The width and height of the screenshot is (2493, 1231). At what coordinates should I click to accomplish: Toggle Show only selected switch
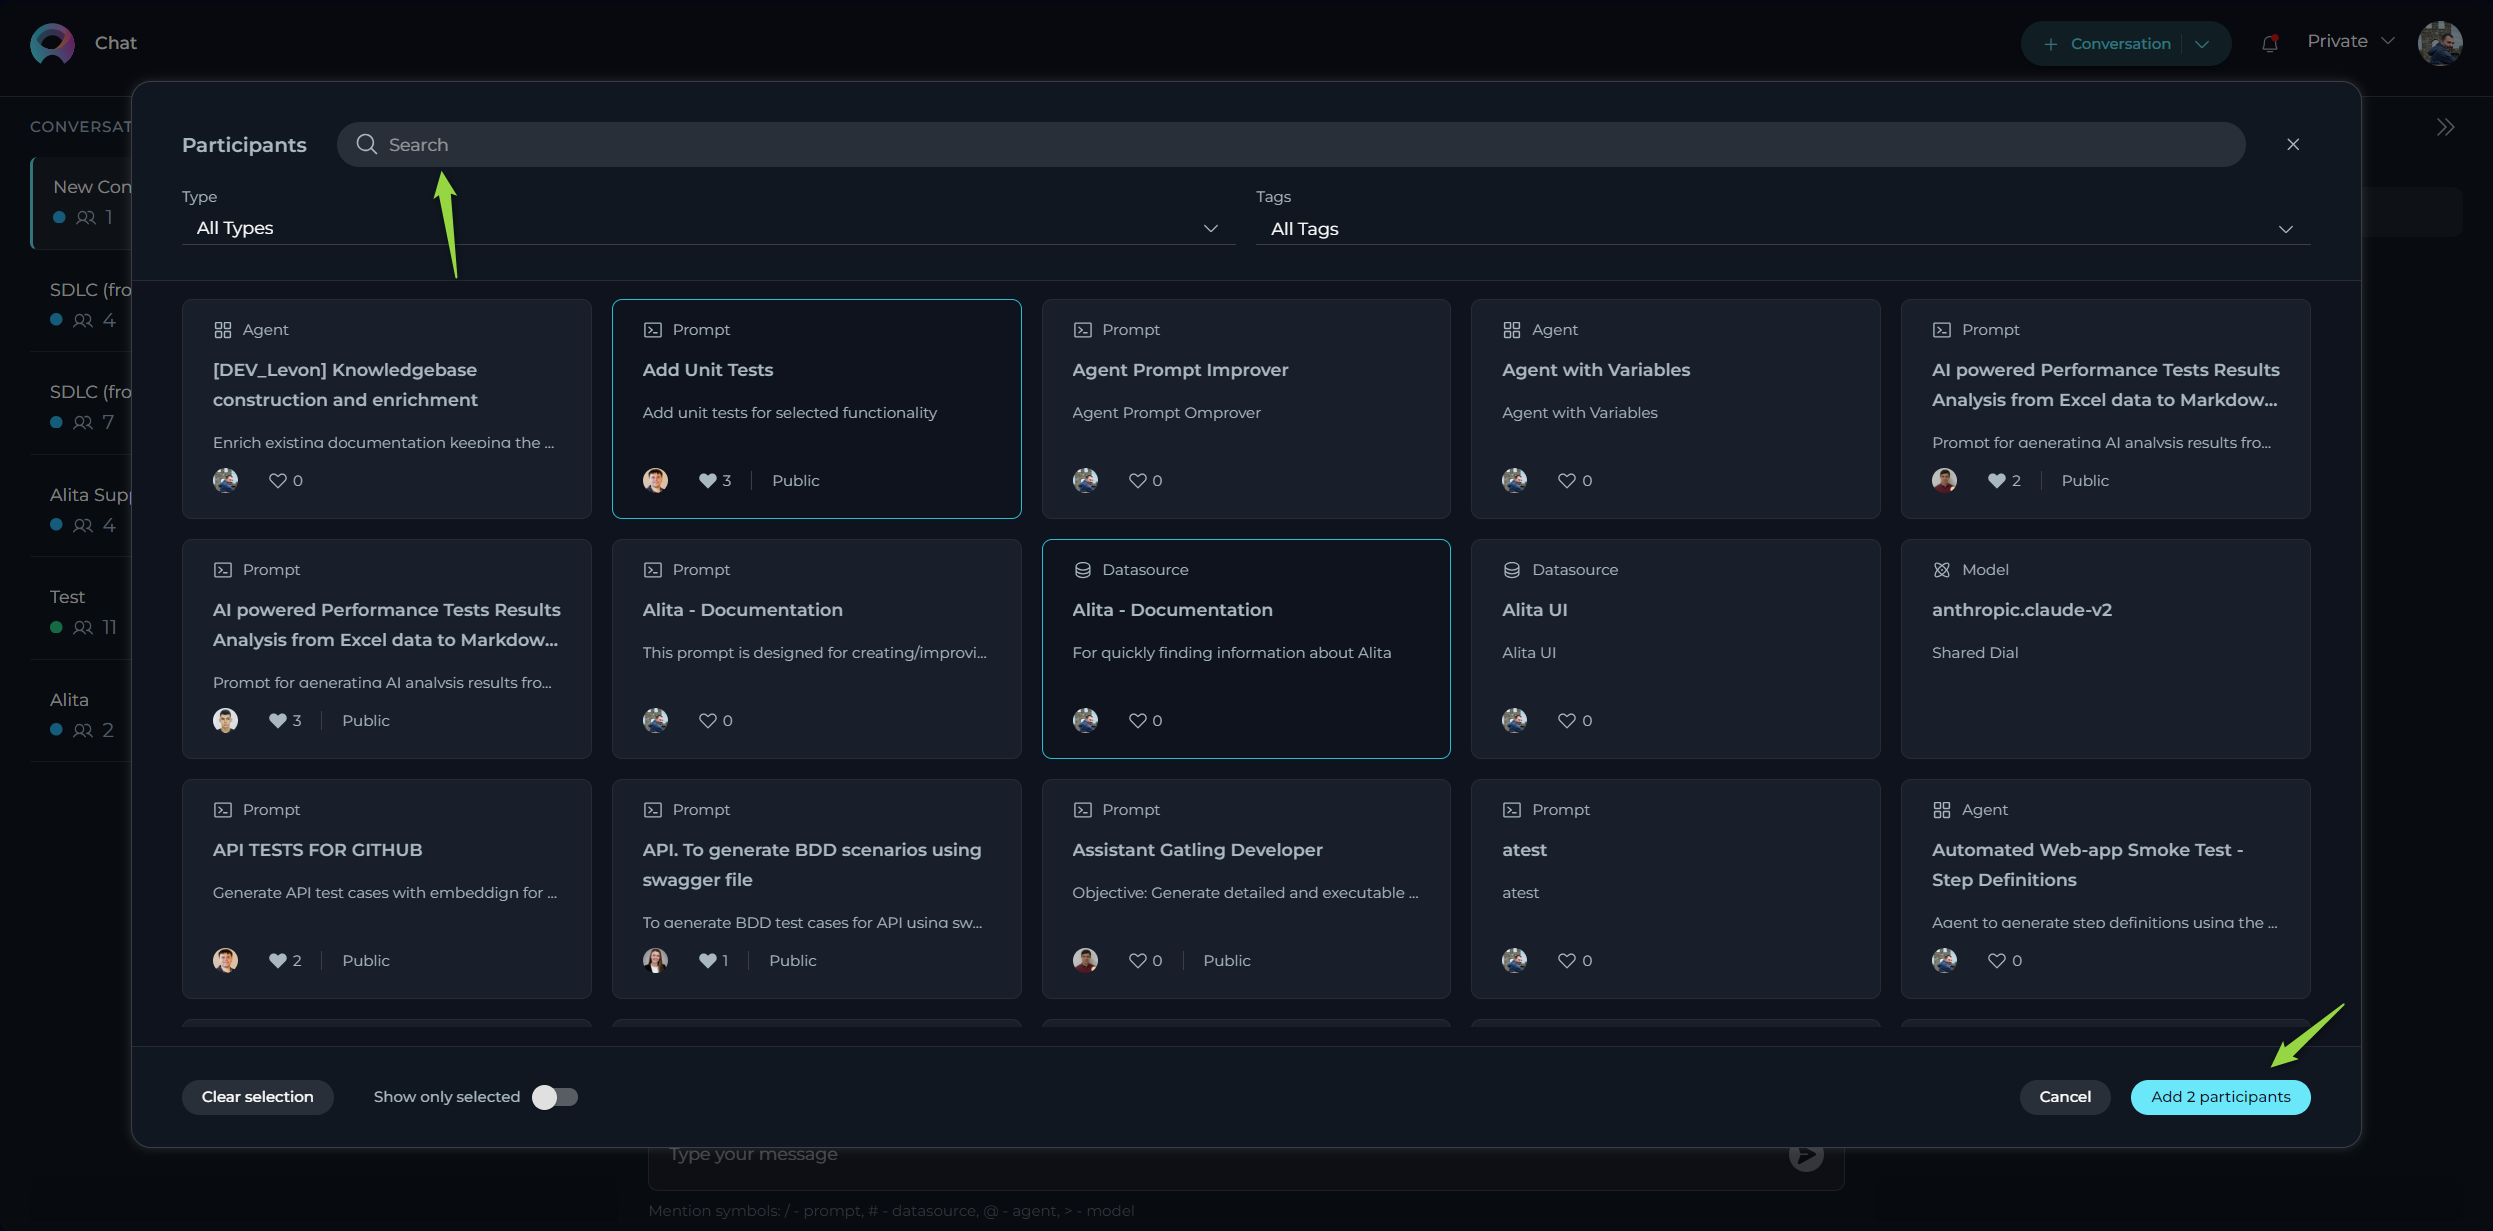[x=555, y=1097]
